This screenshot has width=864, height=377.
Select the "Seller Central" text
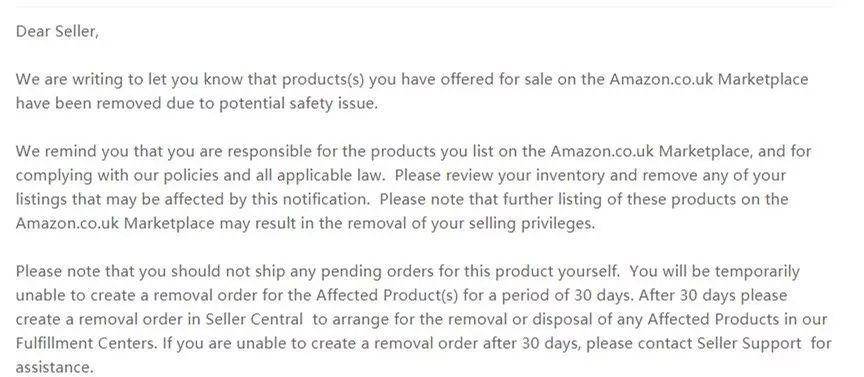click(x=253, y=319)
